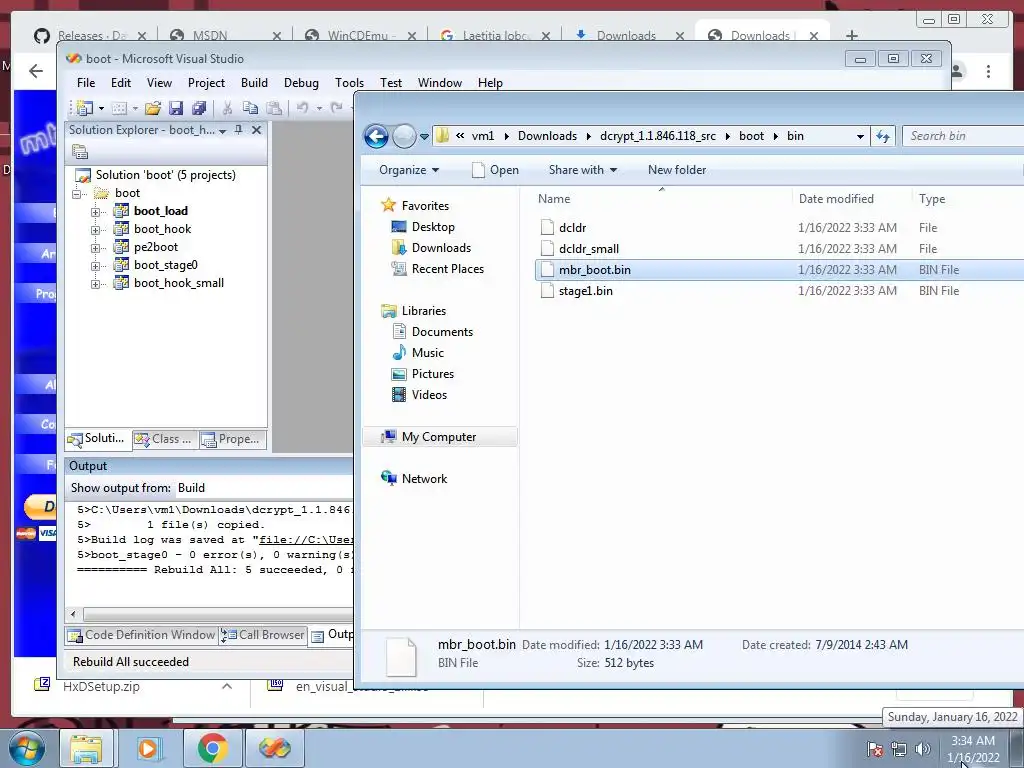Expand the boot_load project node
The image size is (1024, 768).
[x=95, y=212]
